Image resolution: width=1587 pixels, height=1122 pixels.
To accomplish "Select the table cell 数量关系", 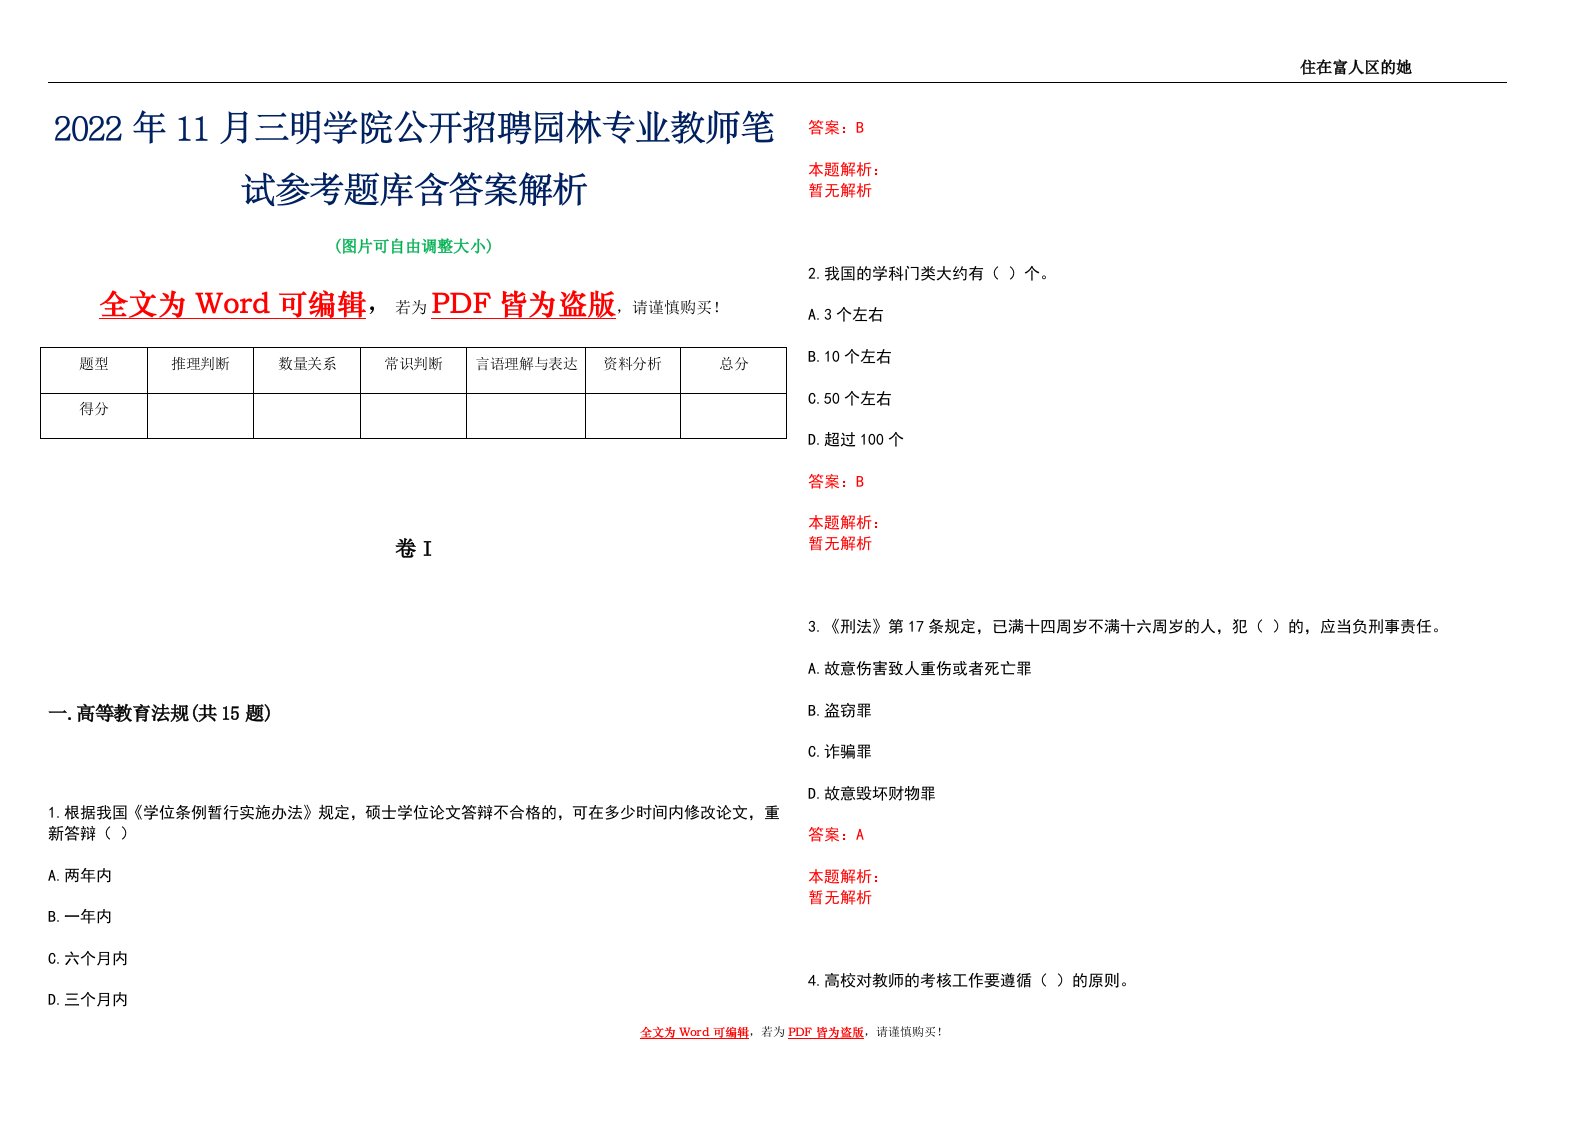I will (307, 370).
